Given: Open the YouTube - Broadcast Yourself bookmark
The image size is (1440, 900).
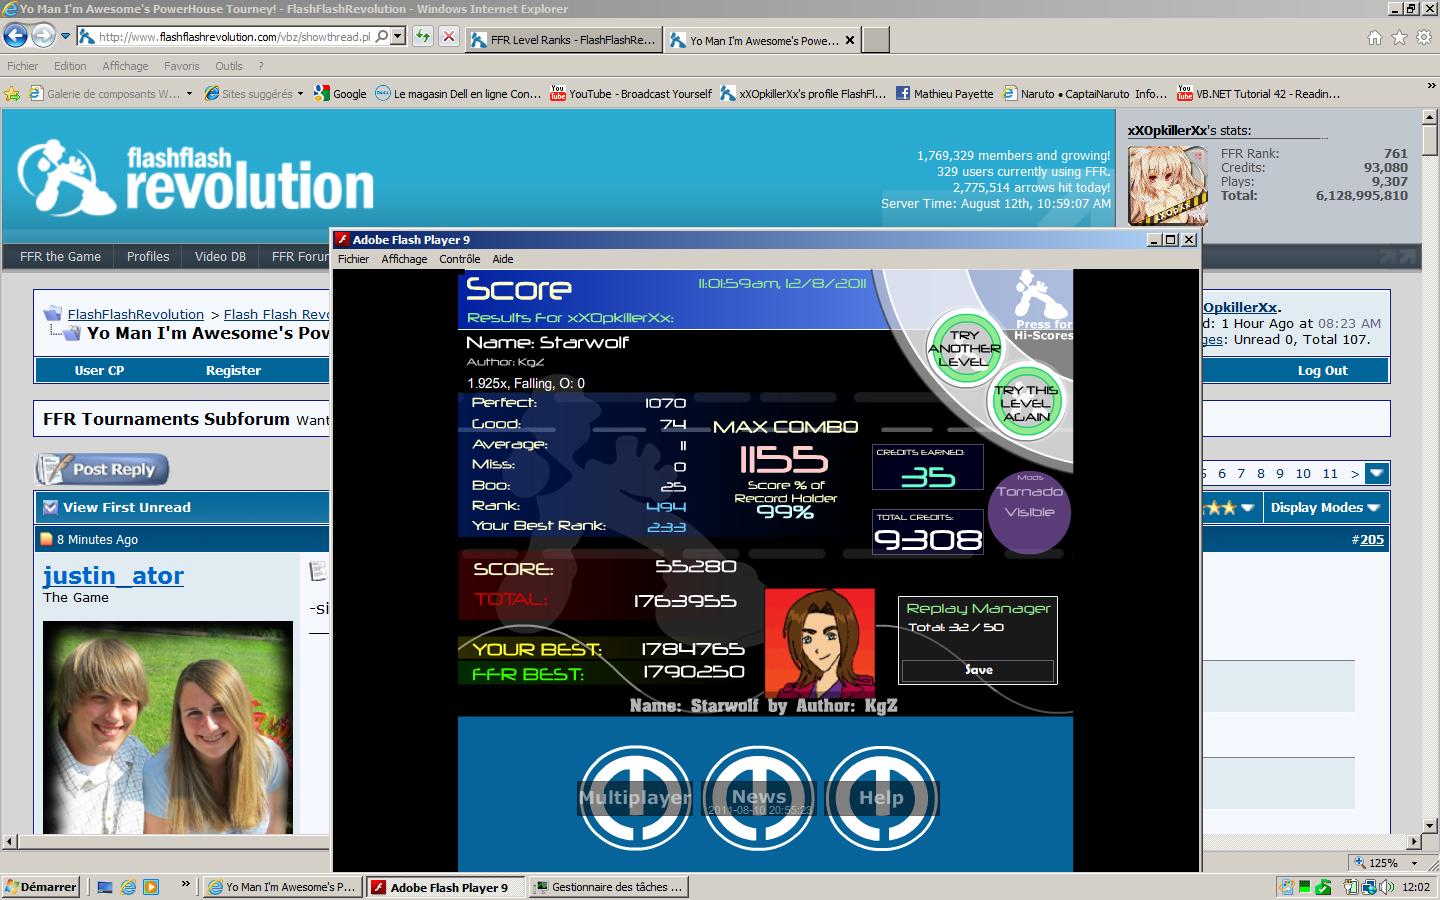Looking at the screenshot, I should (631, 94).
